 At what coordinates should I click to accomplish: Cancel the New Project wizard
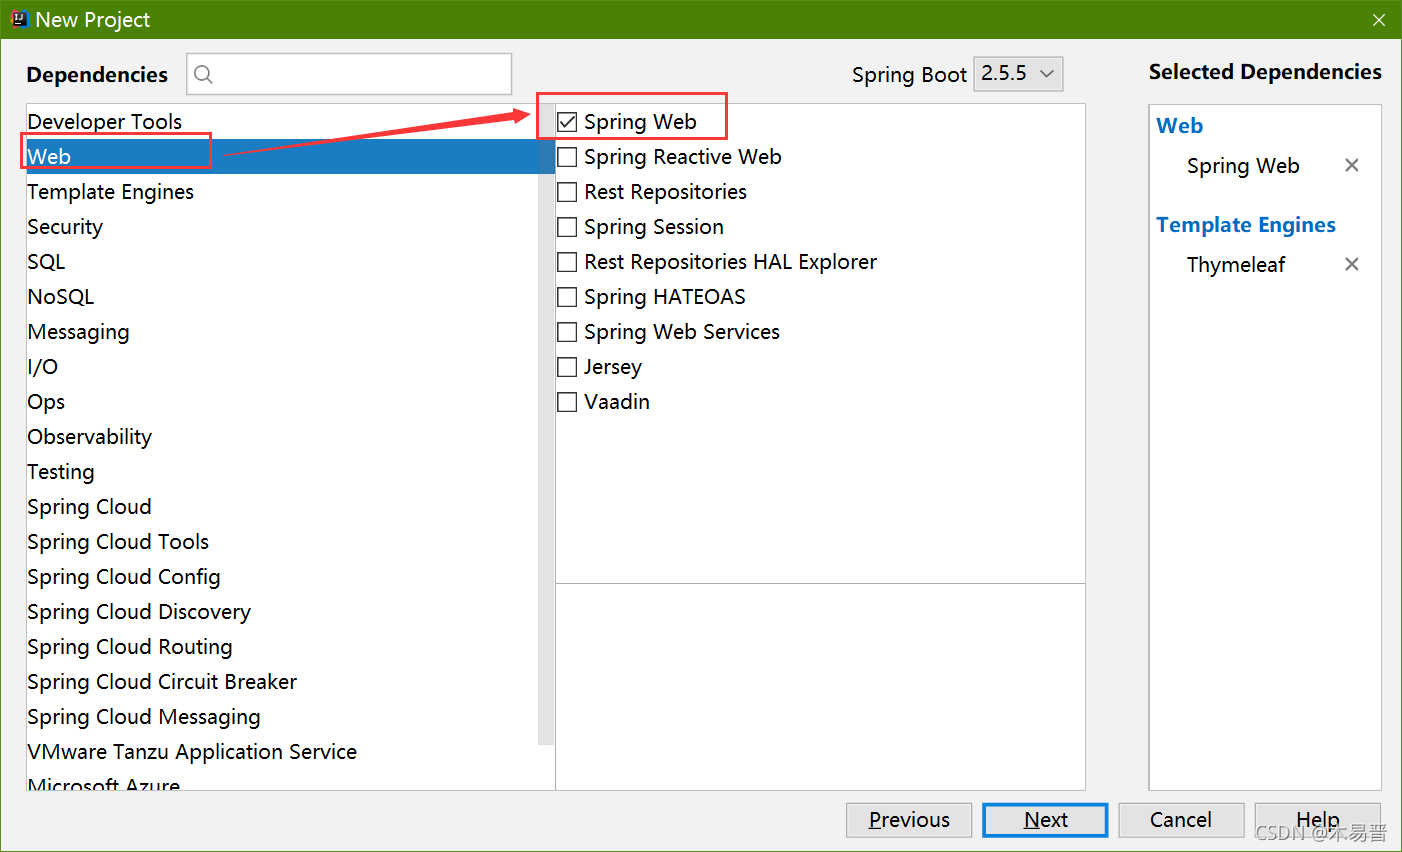[1181, 820]
